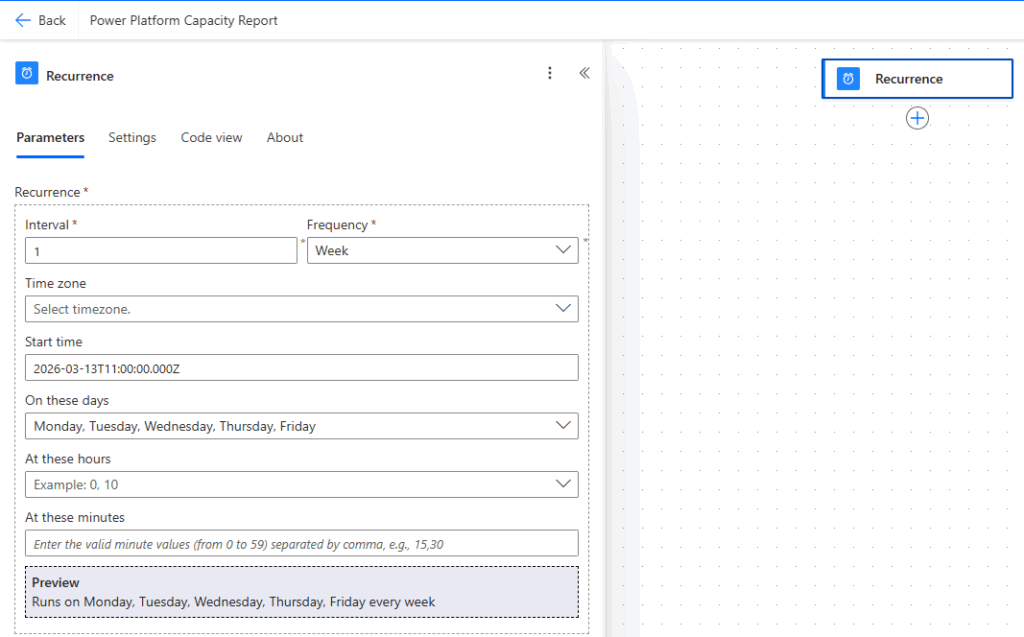Click the Recurrence clock icon in panel header
This screenshot has height=637, width=1024.
[x=27, y=73]
